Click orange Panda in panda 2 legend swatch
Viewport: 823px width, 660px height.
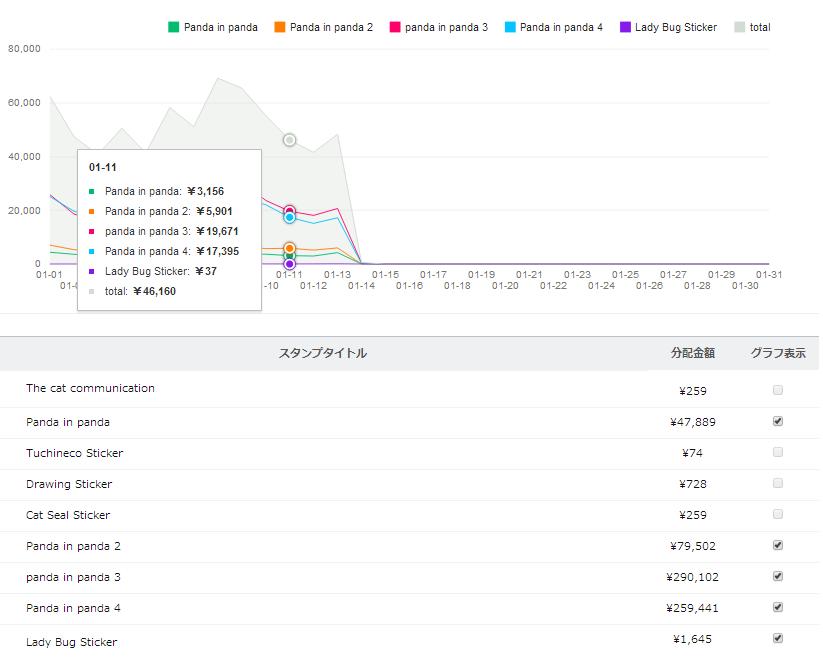click(280, 27)
